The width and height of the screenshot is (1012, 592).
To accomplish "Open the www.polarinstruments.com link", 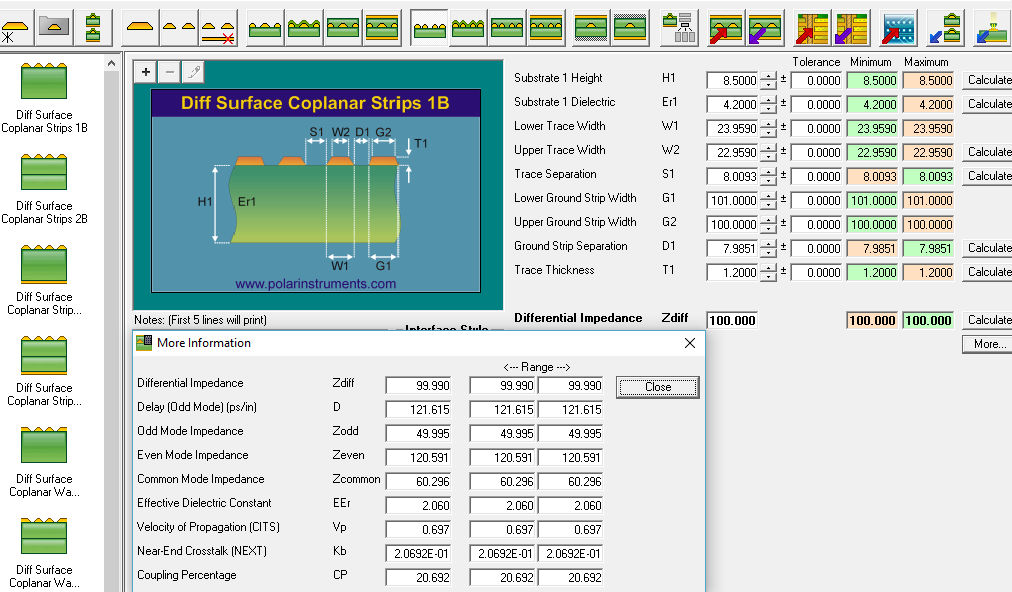I will click(x=315, y=284).
